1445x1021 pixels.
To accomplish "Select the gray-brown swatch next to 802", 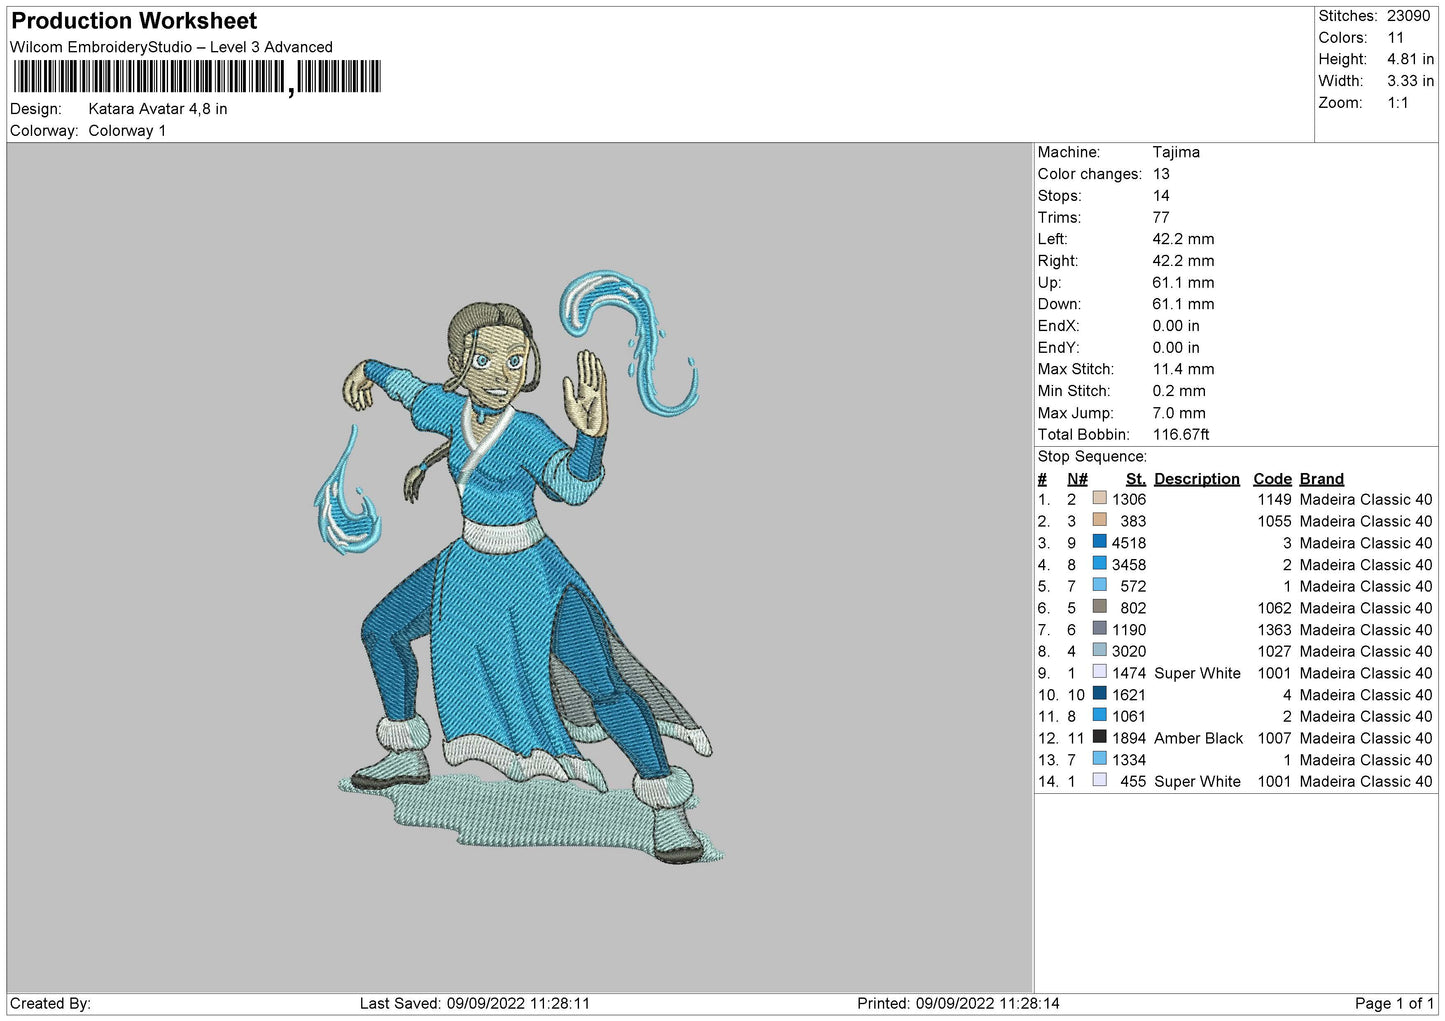I will (x=1100, y=607).
